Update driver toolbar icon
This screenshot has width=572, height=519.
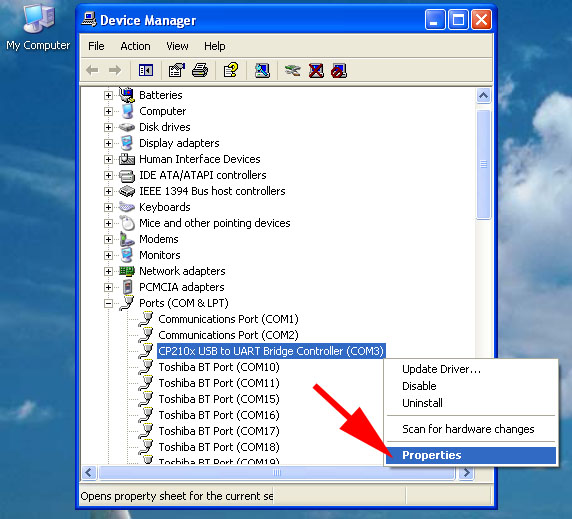click(x=293, y=70)
